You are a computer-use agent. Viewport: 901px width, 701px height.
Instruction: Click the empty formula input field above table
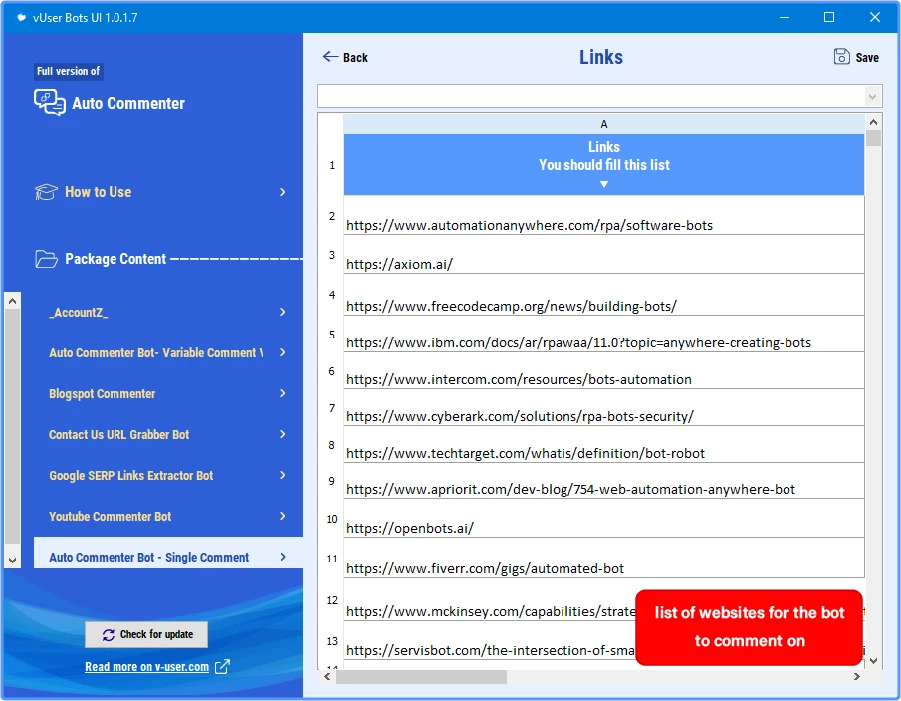click(592, 97)
